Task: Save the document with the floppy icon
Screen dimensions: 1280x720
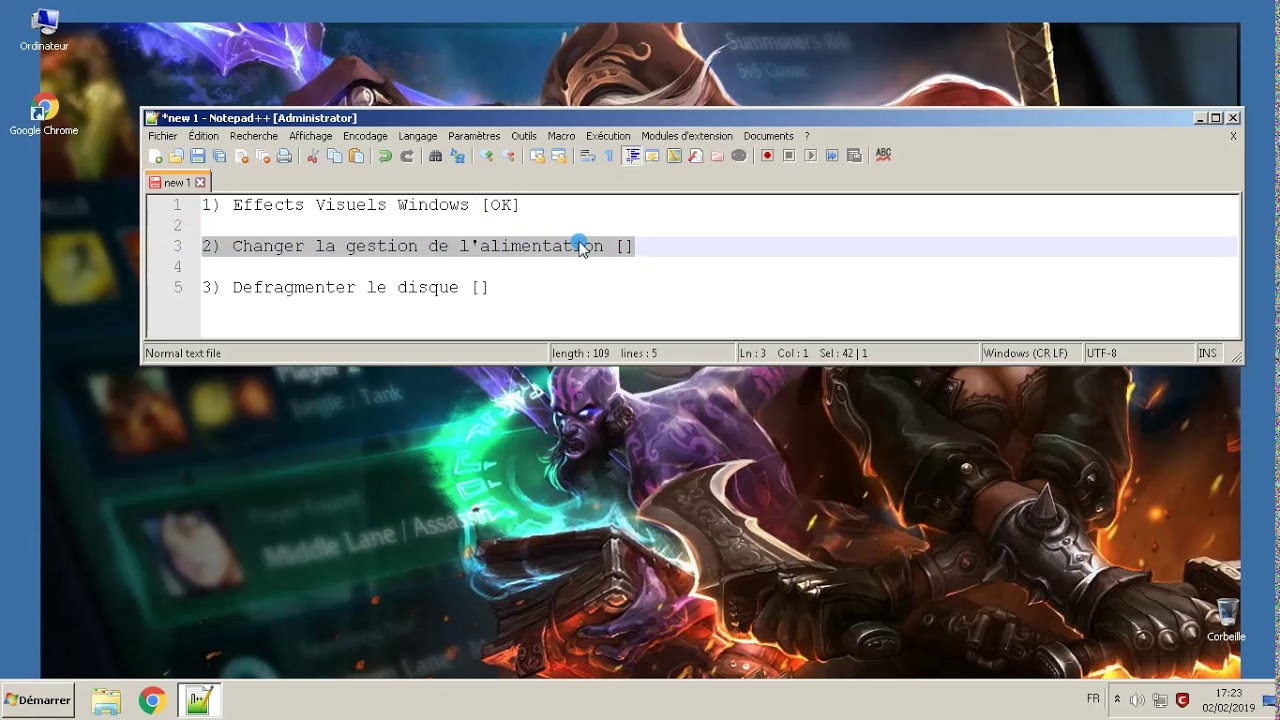Action: [x=197, y=156]
